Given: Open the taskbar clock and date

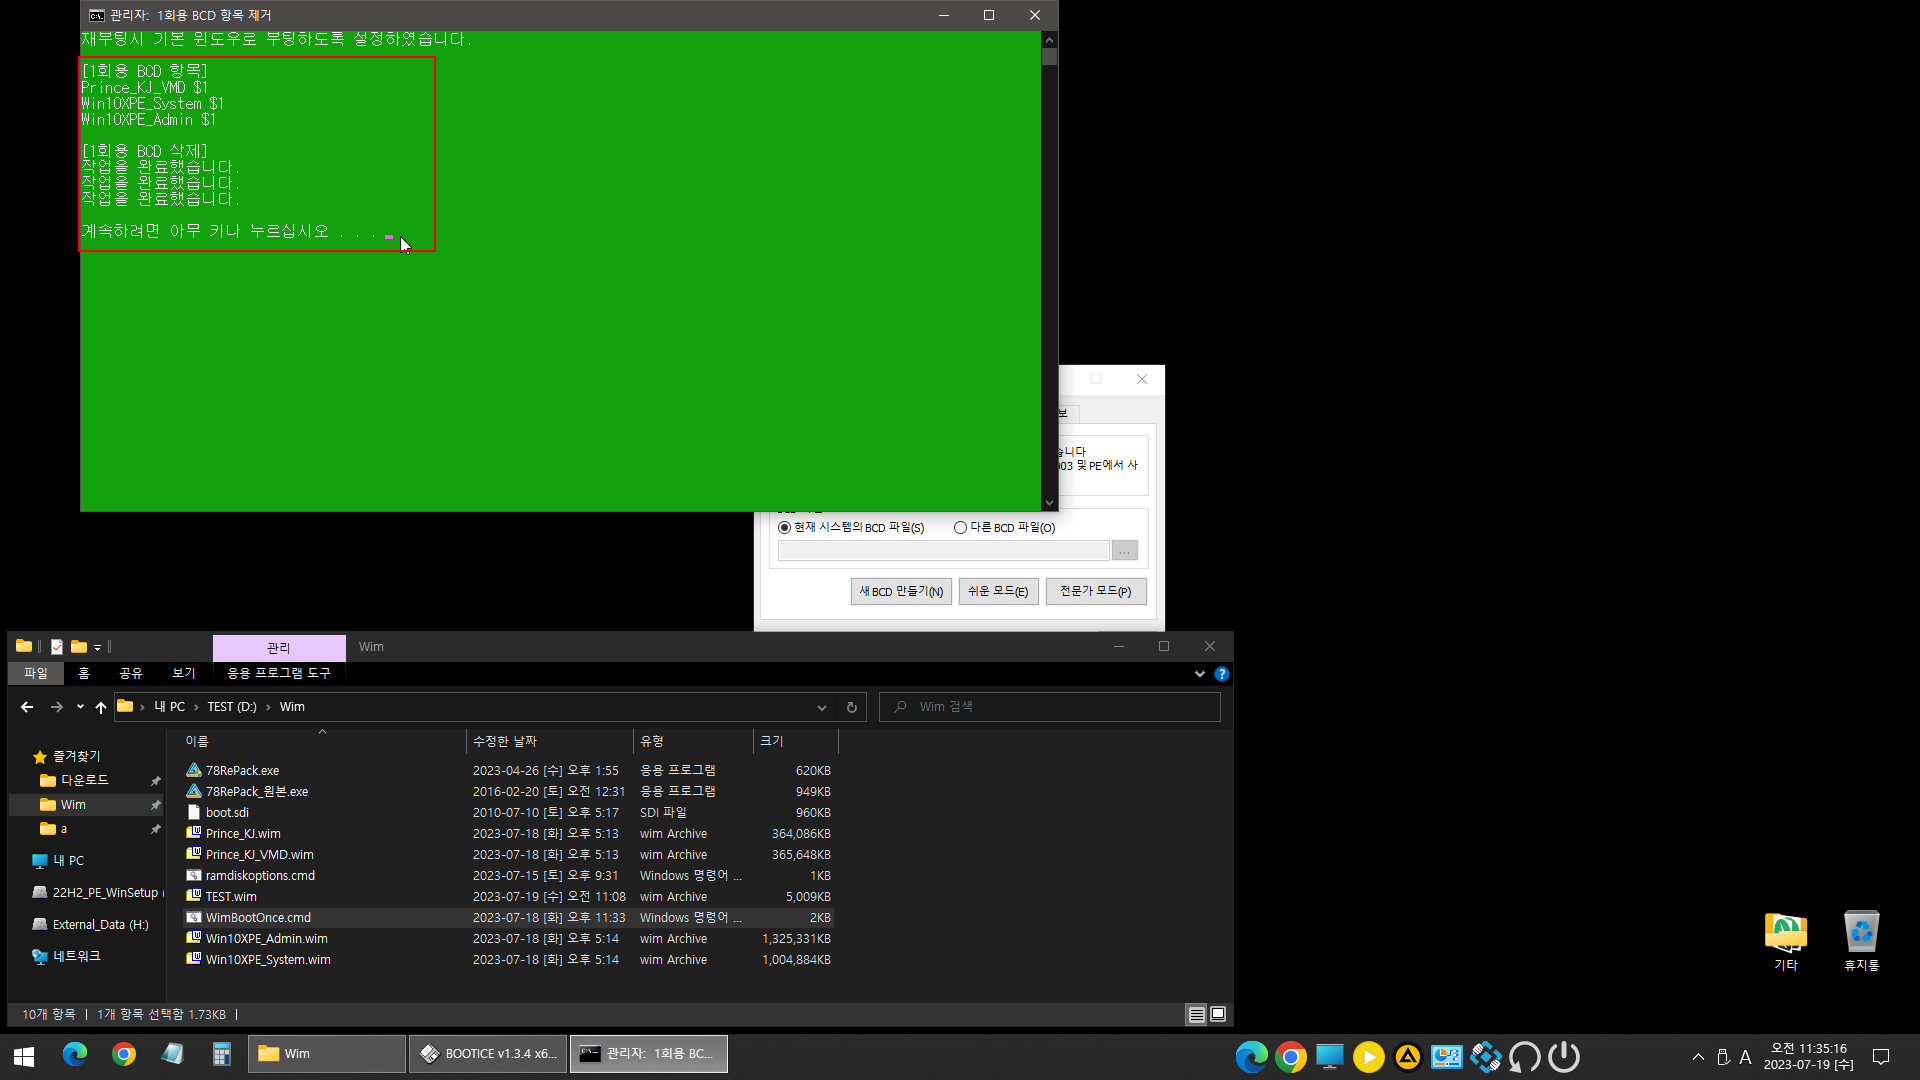Looking at the screenshot, I should [1808, 1057].
